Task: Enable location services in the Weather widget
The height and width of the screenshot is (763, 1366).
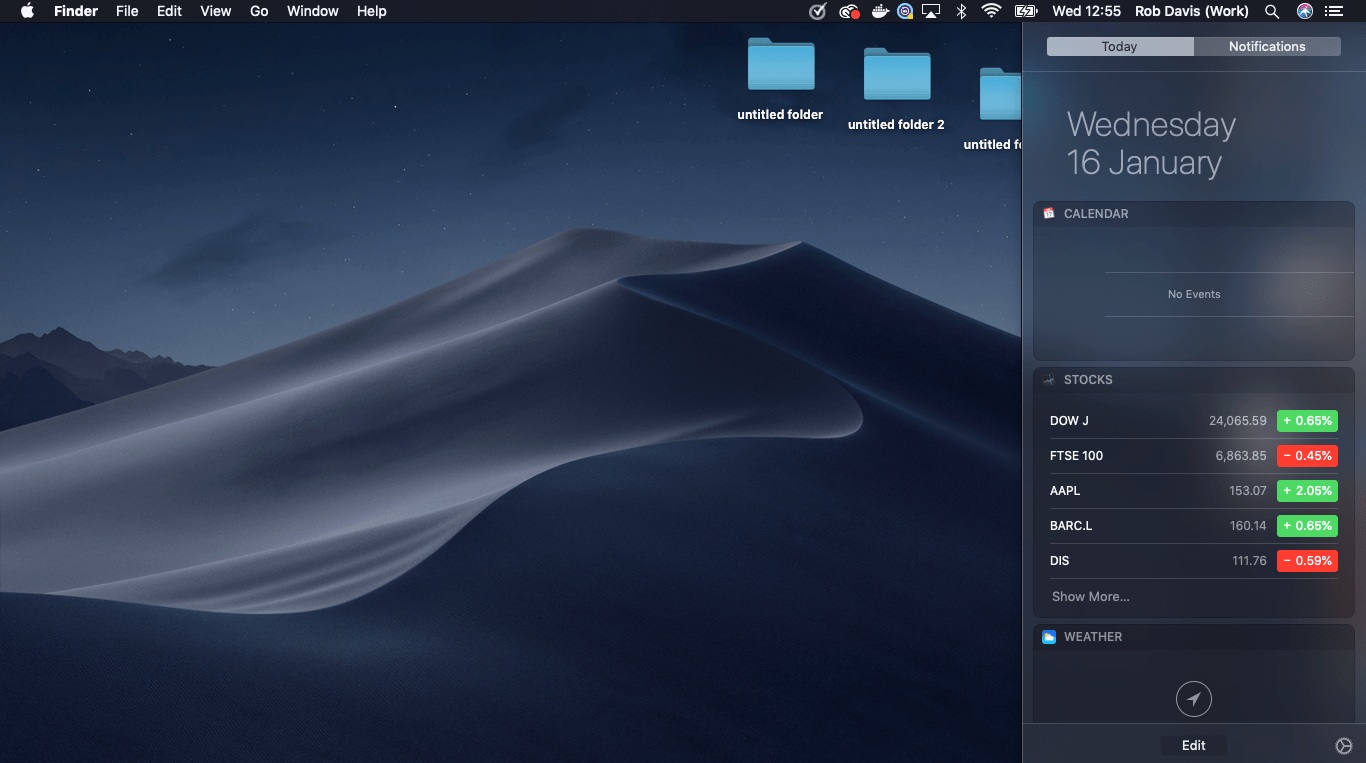Action: click(x=1193, y=699)
